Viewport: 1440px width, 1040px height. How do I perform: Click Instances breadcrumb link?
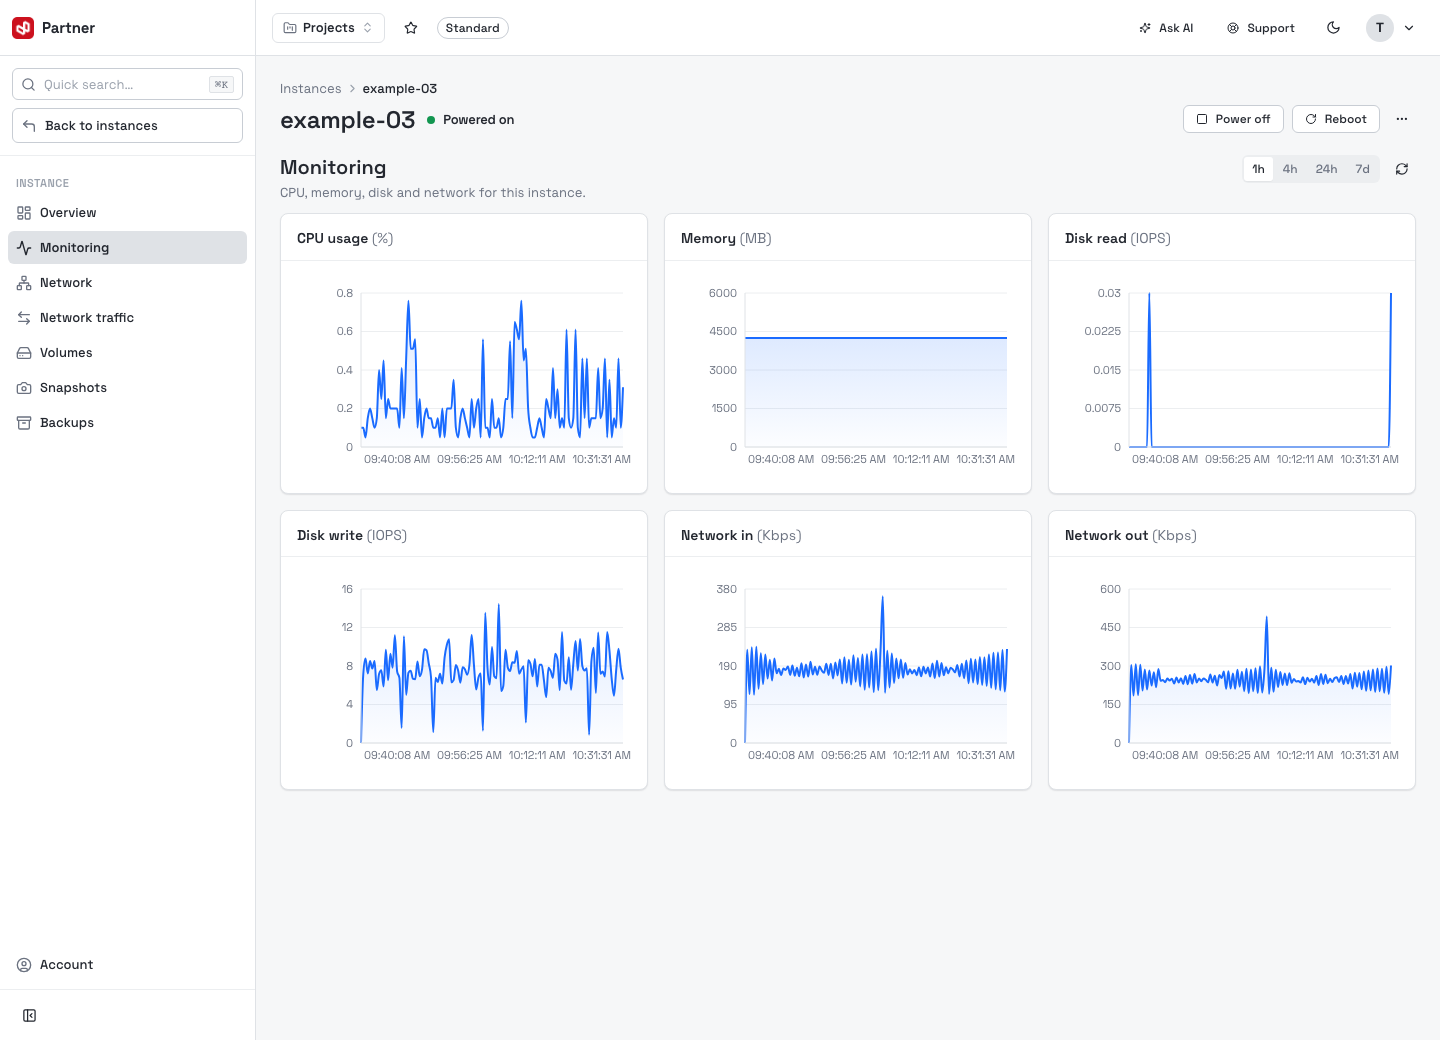(x=310, y=89)
